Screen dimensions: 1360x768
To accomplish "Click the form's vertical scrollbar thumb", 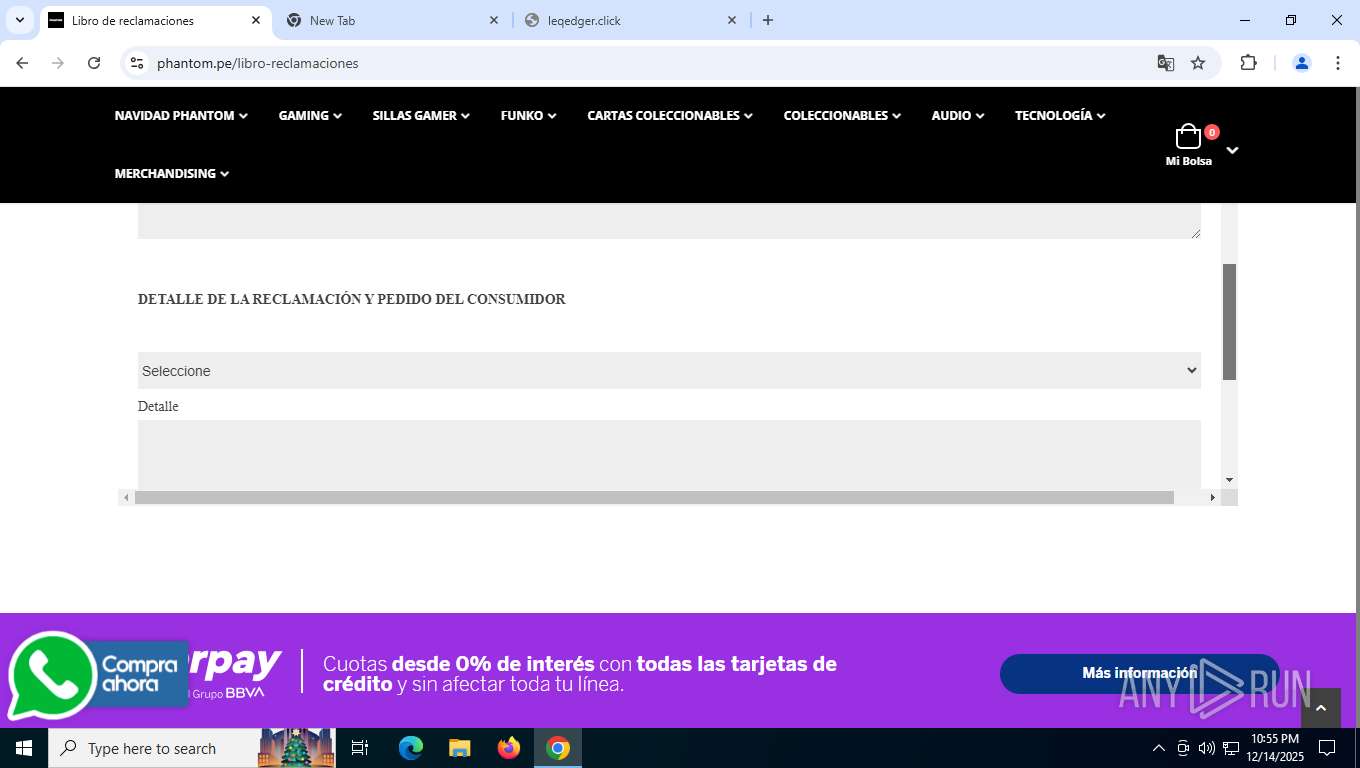I will 1229,321.
